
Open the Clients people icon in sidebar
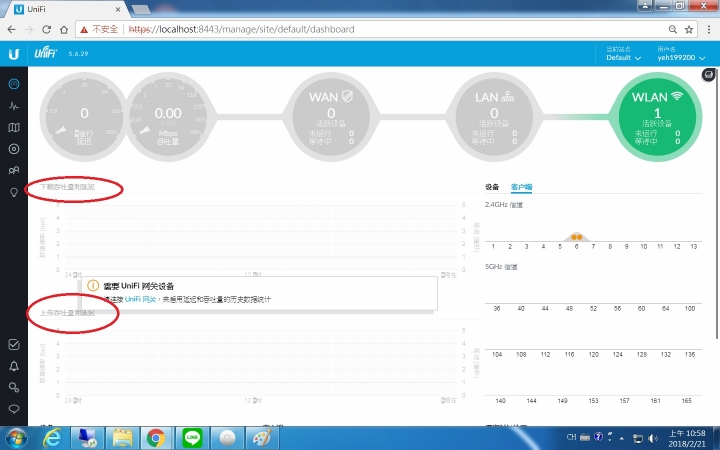point(14,170)
